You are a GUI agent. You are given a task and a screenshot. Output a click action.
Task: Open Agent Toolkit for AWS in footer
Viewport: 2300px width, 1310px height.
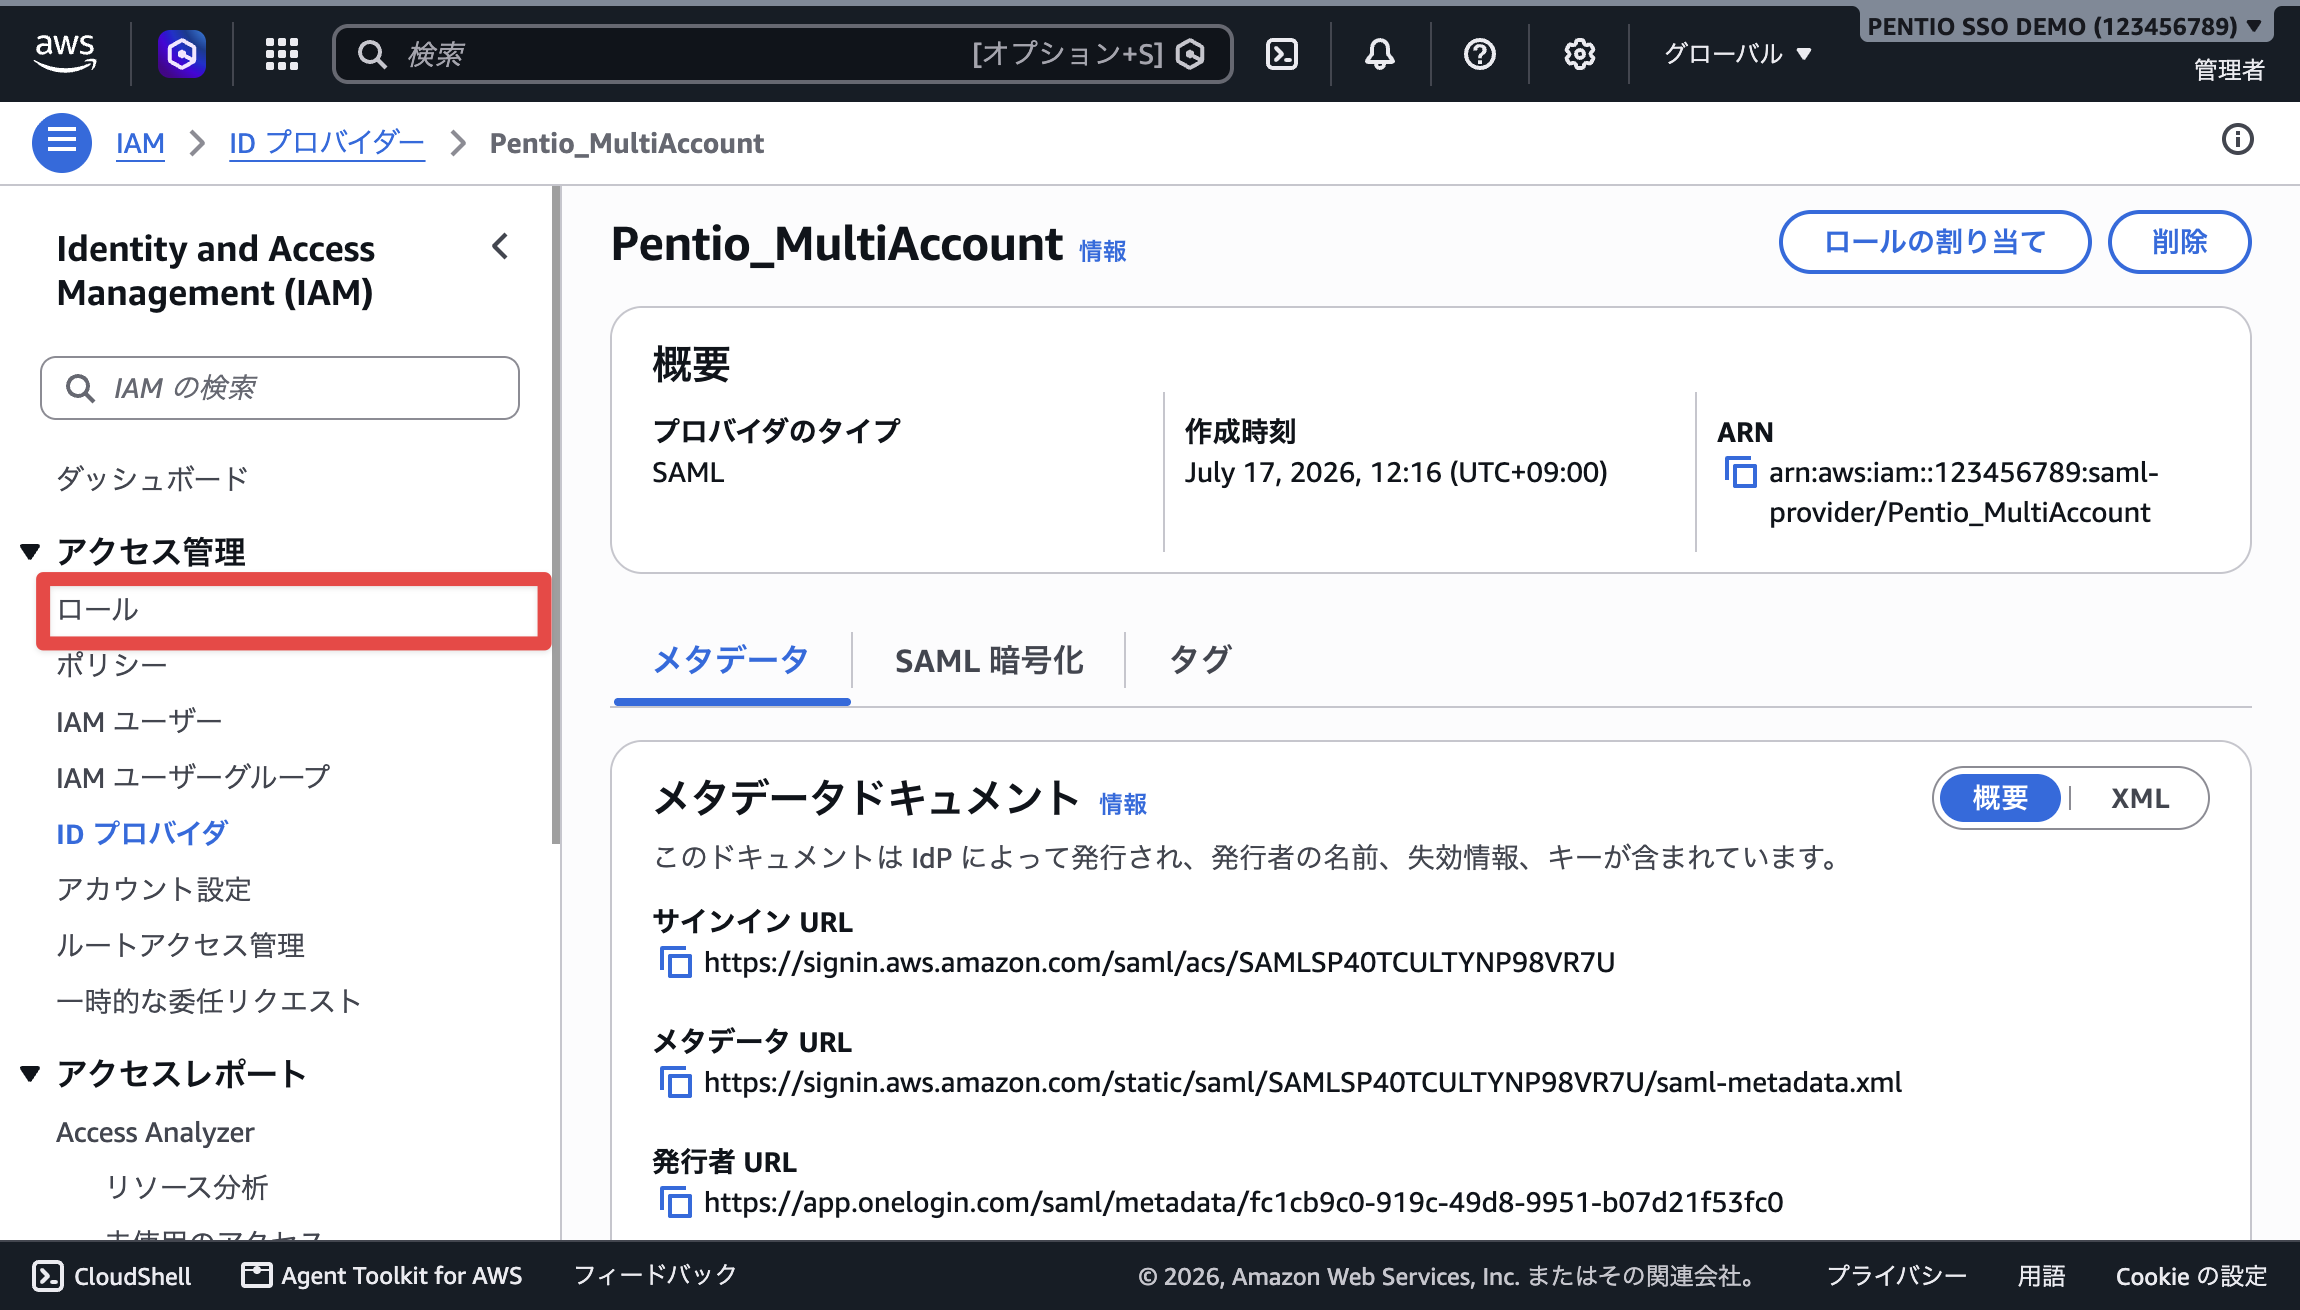coord(382,1276)
